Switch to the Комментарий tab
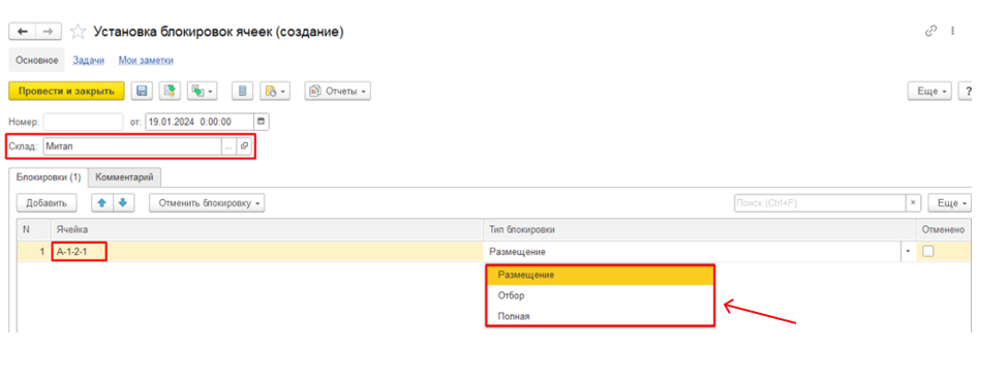 (124, 177)
